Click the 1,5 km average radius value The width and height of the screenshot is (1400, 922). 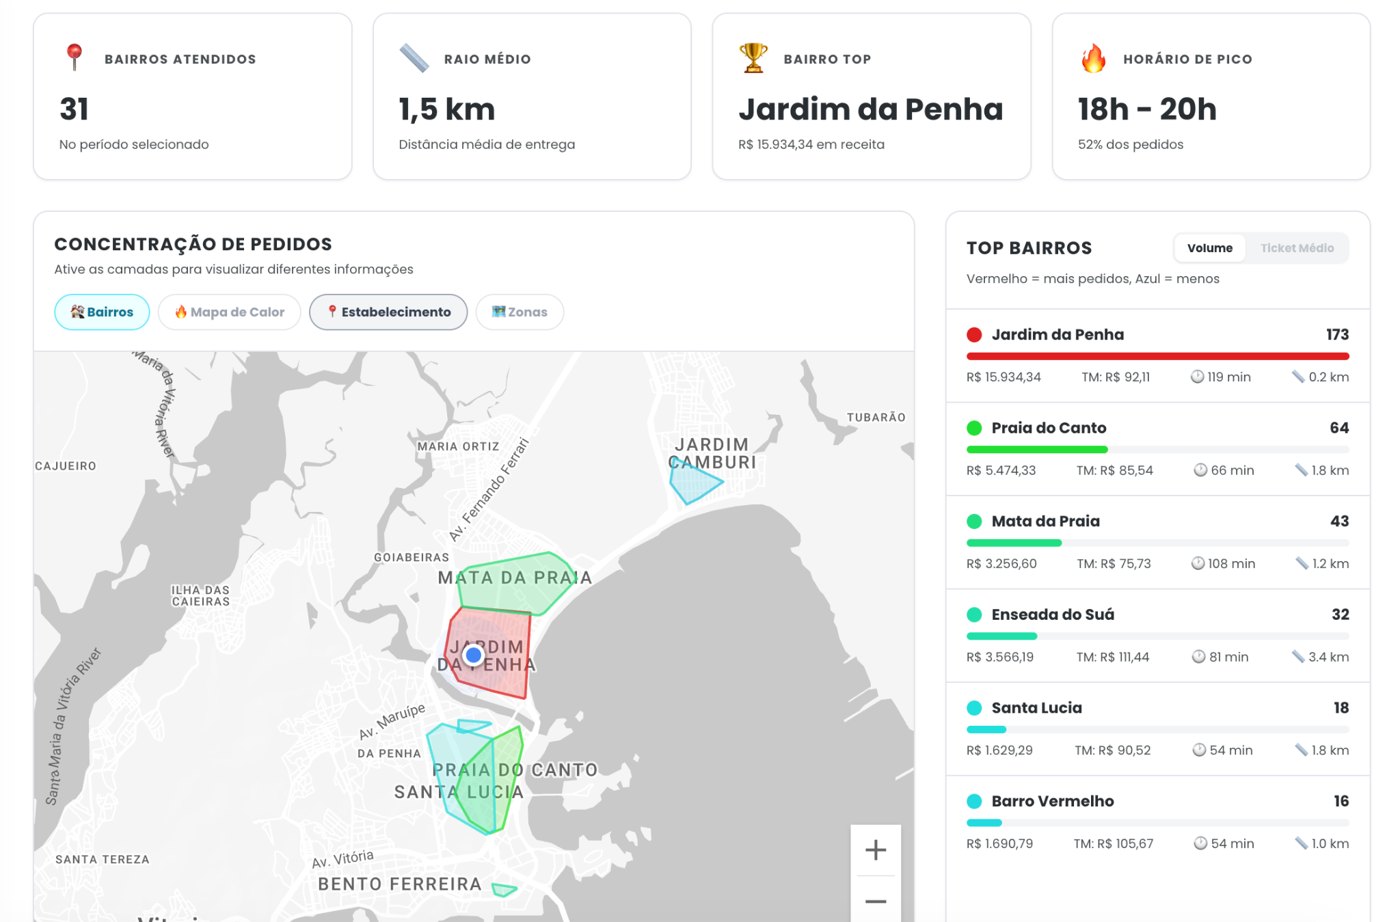(x=447, y=109)
